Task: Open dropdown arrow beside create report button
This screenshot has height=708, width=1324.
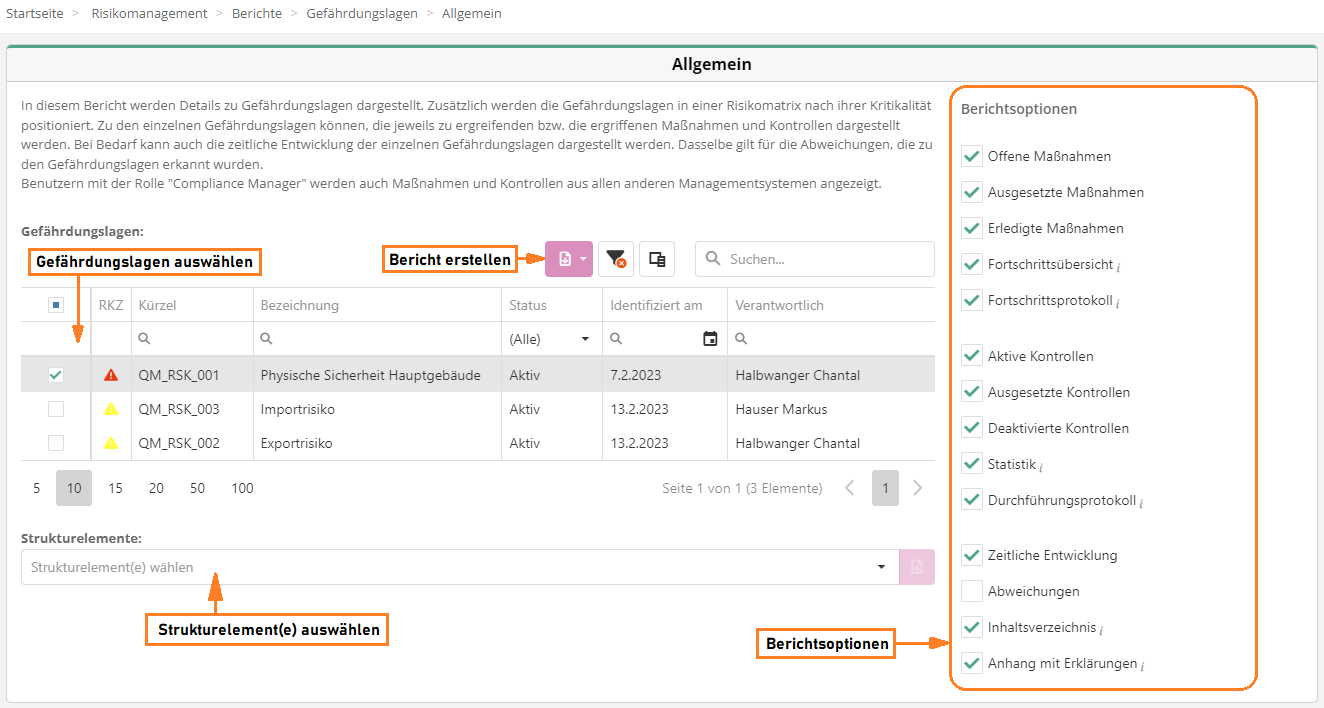Action: click(584, 259)
